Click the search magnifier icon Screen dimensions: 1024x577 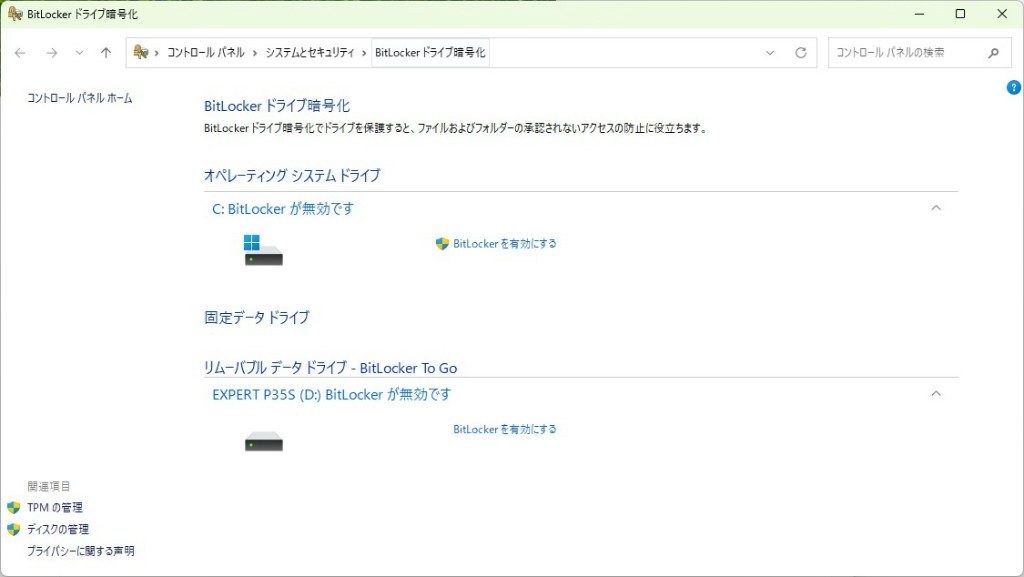pyautogui.click(x=993, y=53)
